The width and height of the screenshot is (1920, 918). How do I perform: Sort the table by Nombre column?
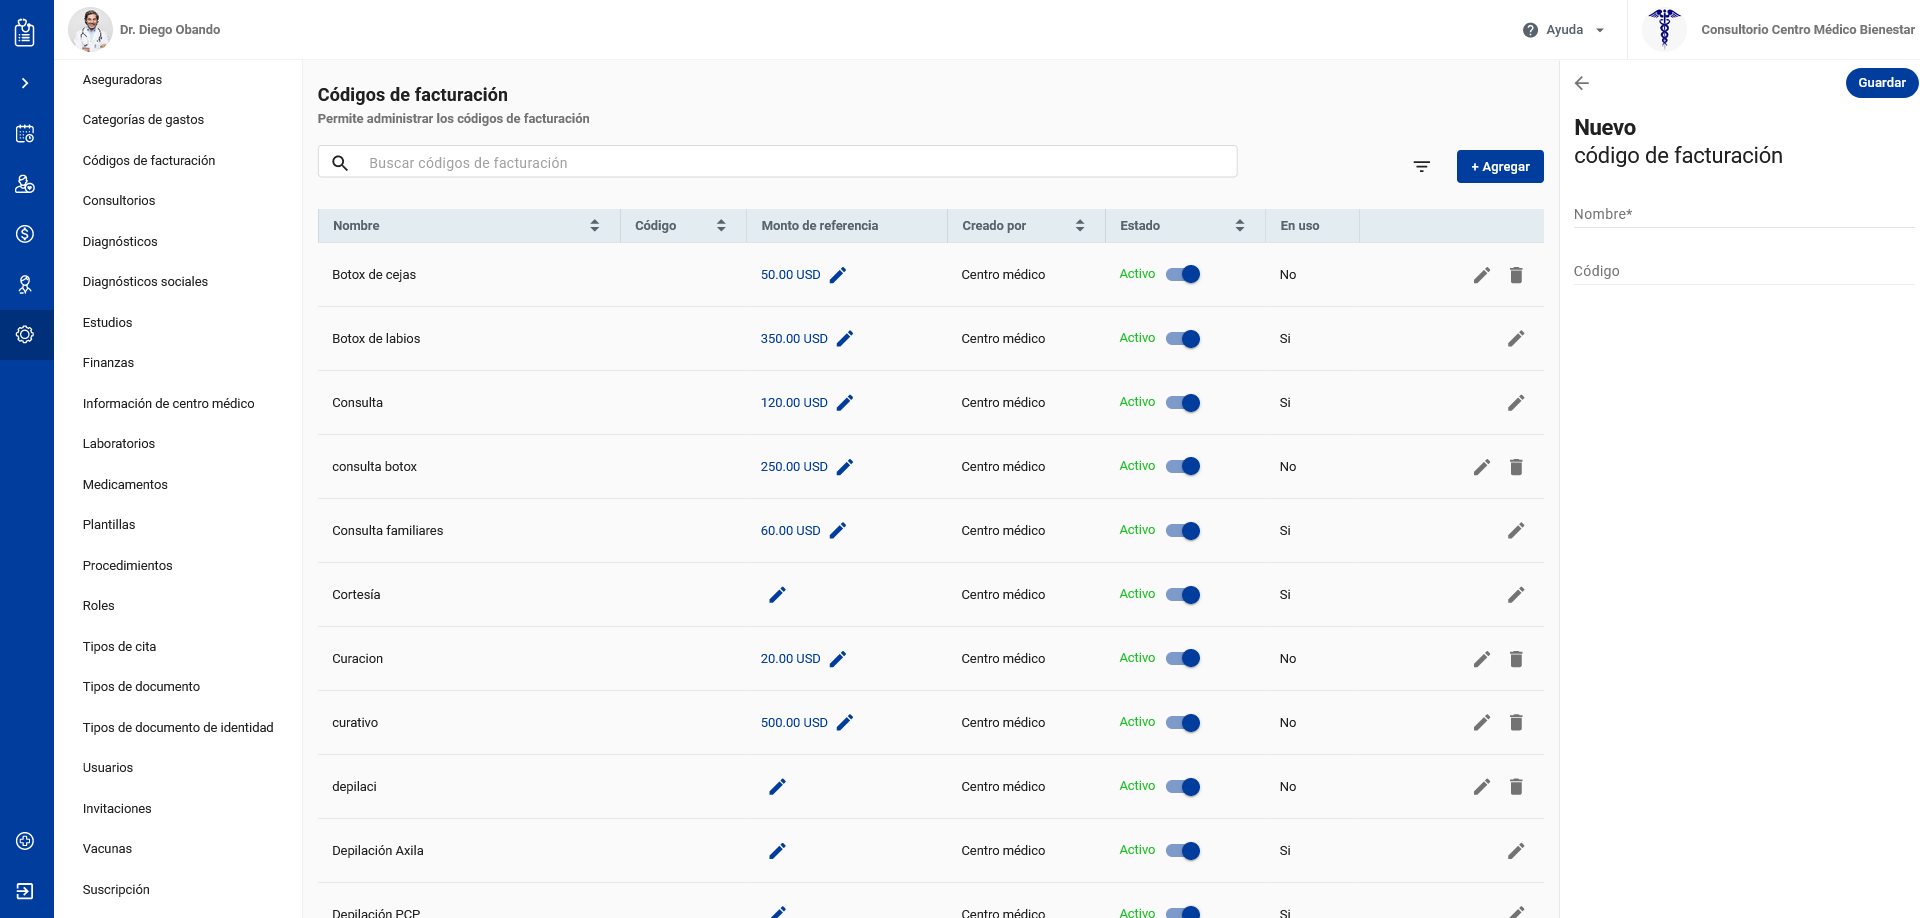click(594, 226)
